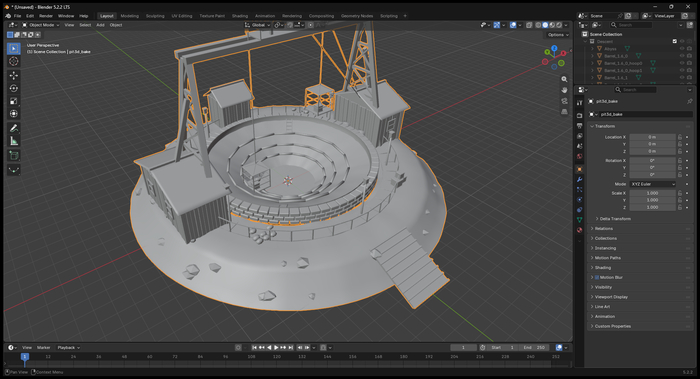This screenshot has height=379, width=700.
Task: Open the Material properties tab icon
Action: [579, 230]
